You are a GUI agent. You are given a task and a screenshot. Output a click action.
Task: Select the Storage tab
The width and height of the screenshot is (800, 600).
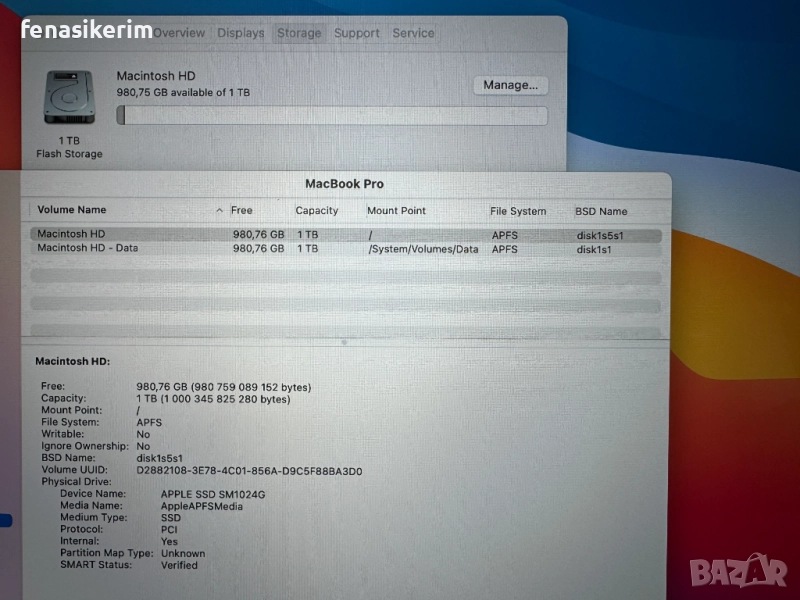(x=299, y=33)
